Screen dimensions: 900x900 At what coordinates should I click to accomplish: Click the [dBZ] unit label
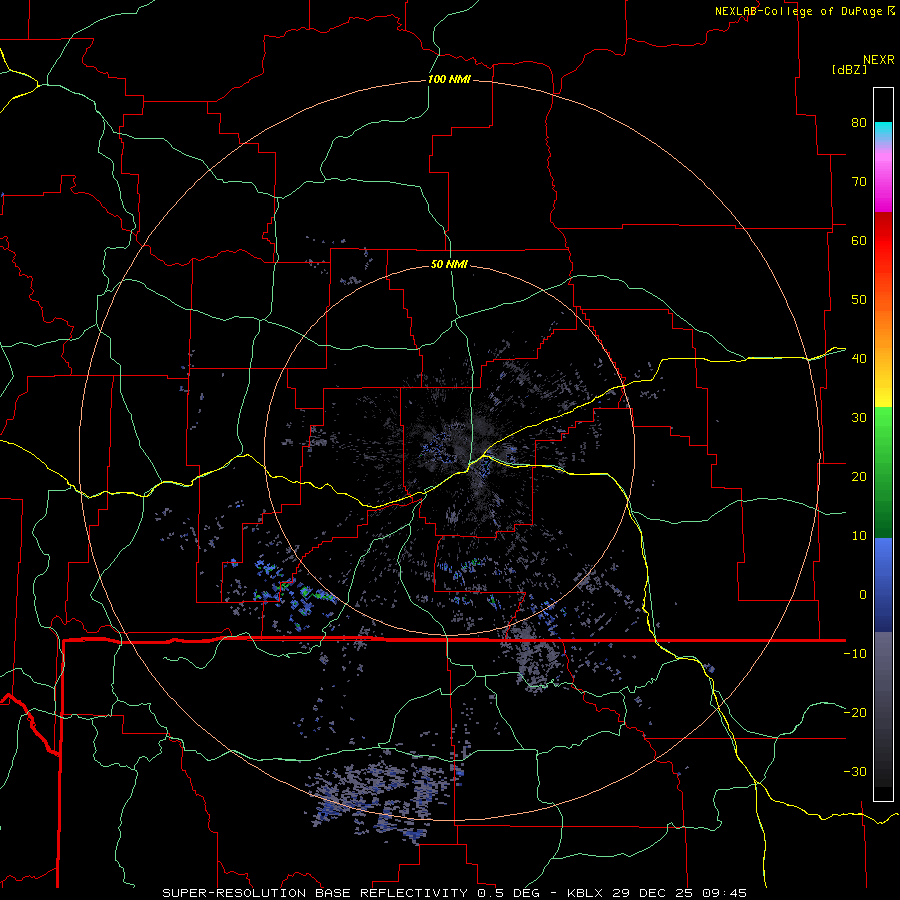point(849,69)
